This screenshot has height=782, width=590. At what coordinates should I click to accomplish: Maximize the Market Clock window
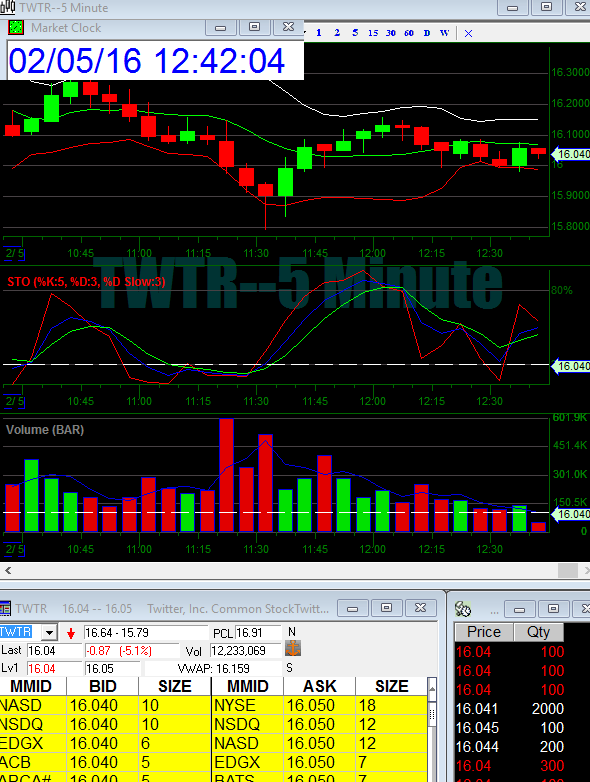pos(254,27)
